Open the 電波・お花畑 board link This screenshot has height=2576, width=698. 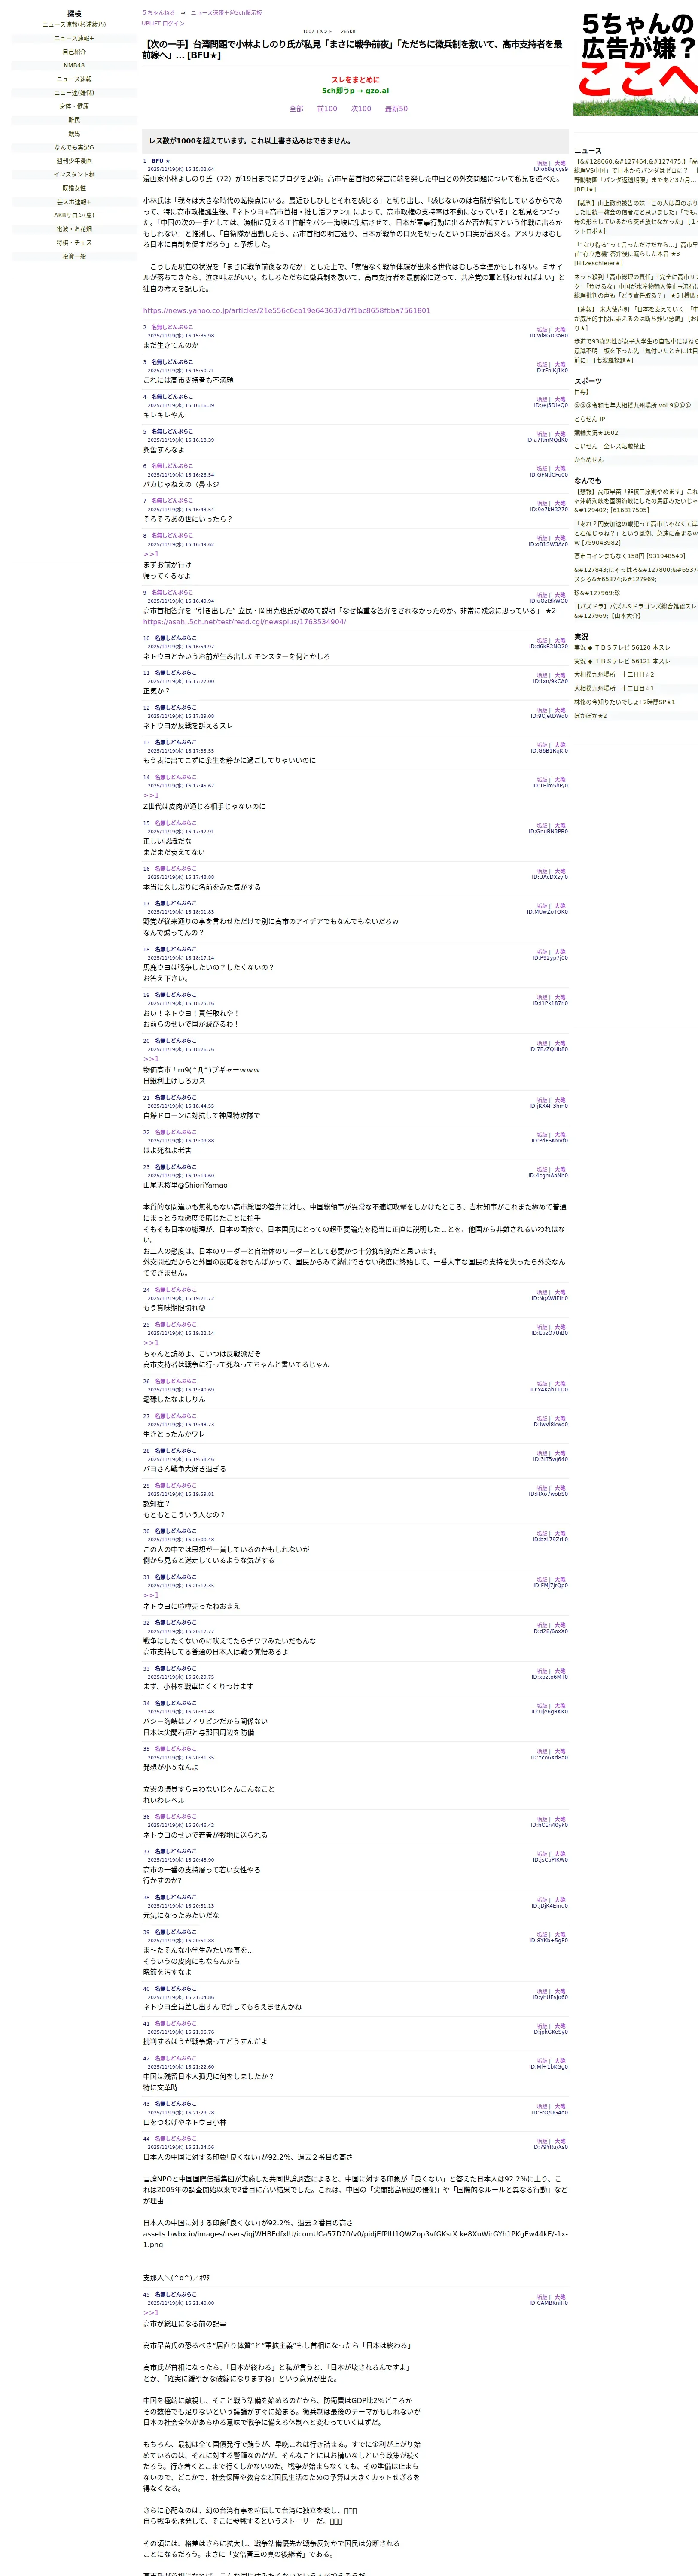[74, 229]
